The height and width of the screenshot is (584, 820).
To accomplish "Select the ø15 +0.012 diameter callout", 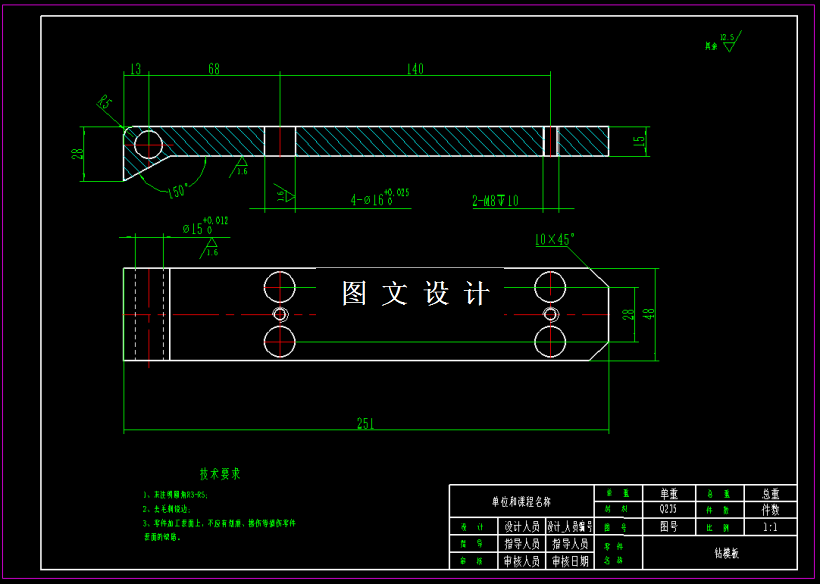I will [205, 226].
